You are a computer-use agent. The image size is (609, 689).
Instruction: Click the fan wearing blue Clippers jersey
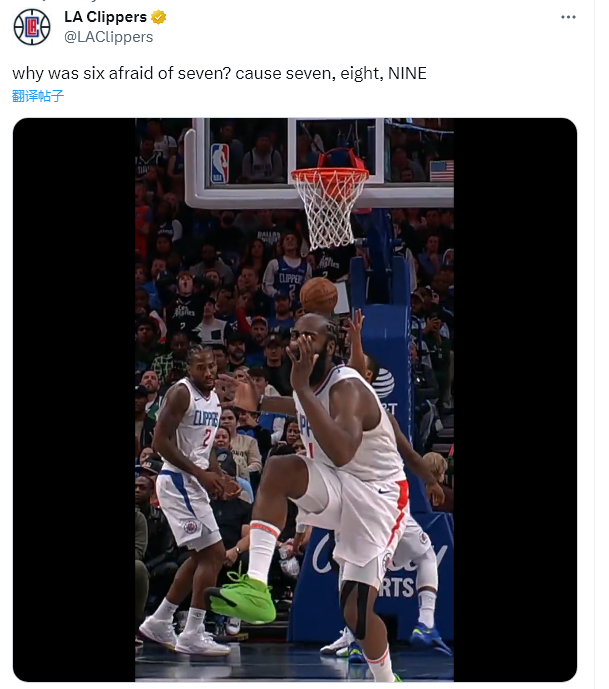287,267
